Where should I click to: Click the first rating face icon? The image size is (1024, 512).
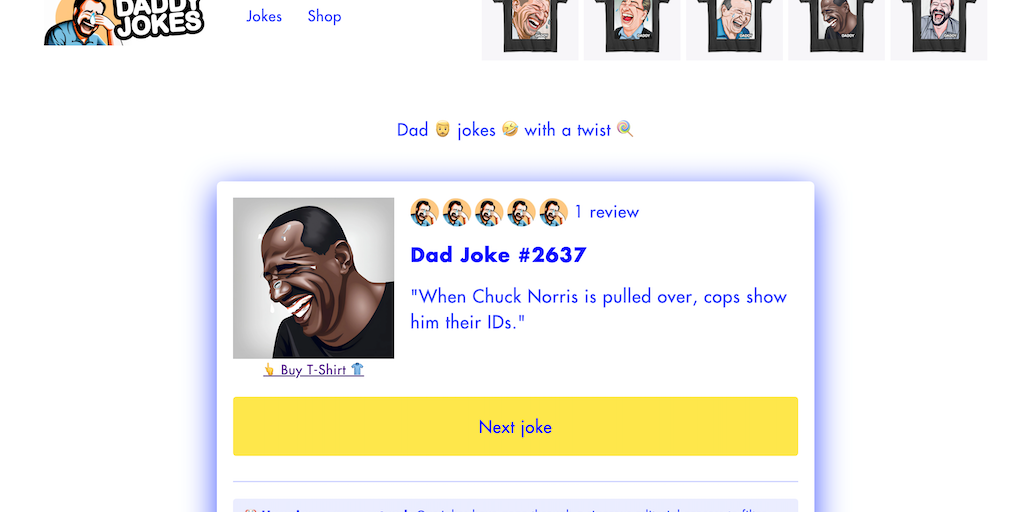click(x=424, y=212)
